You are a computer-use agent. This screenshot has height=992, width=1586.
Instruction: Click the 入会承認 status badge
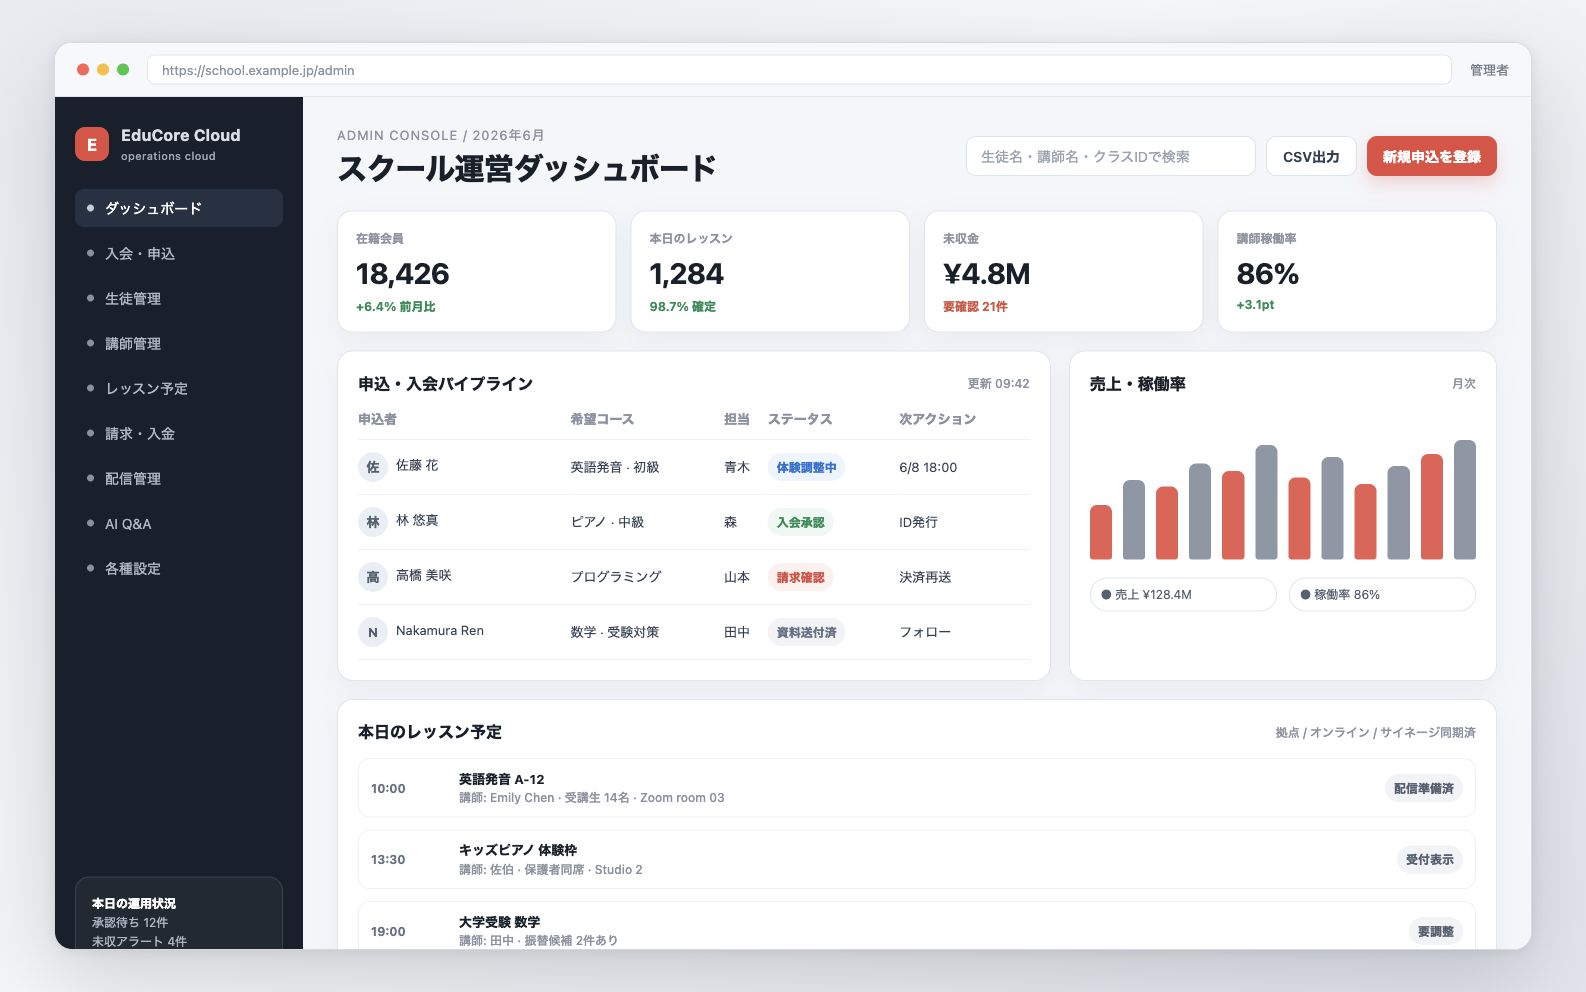click(x=800, y=522)
